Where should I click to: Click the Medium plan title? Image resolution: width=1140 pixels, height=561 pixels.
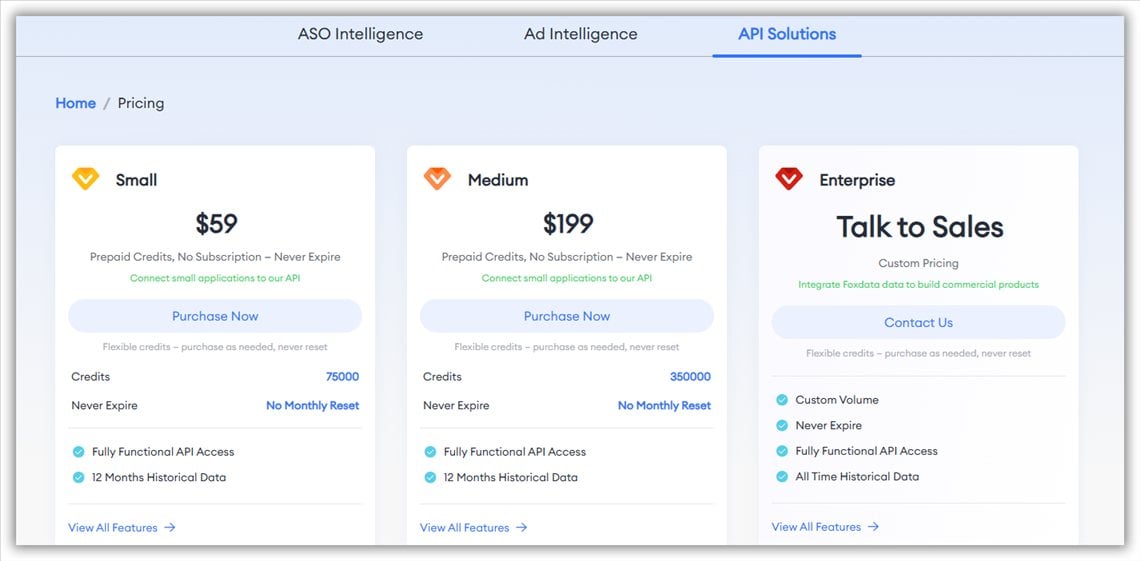(x=498, y=179)
